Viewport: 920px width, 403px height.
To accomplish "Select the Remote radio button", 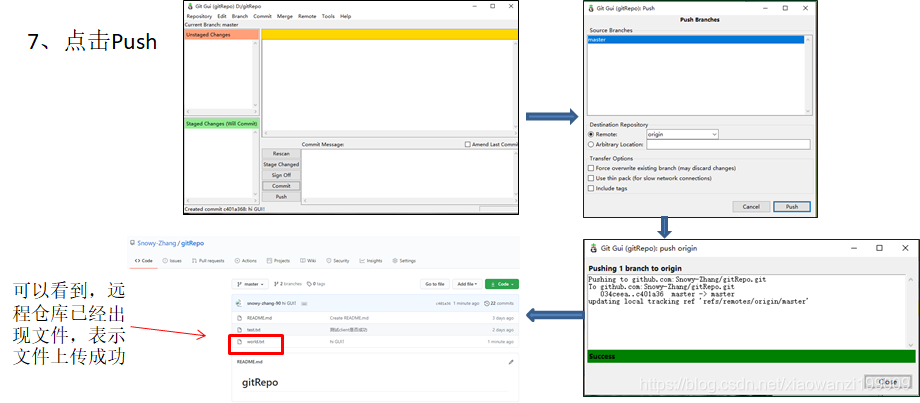I will click(x=591, y=134).
